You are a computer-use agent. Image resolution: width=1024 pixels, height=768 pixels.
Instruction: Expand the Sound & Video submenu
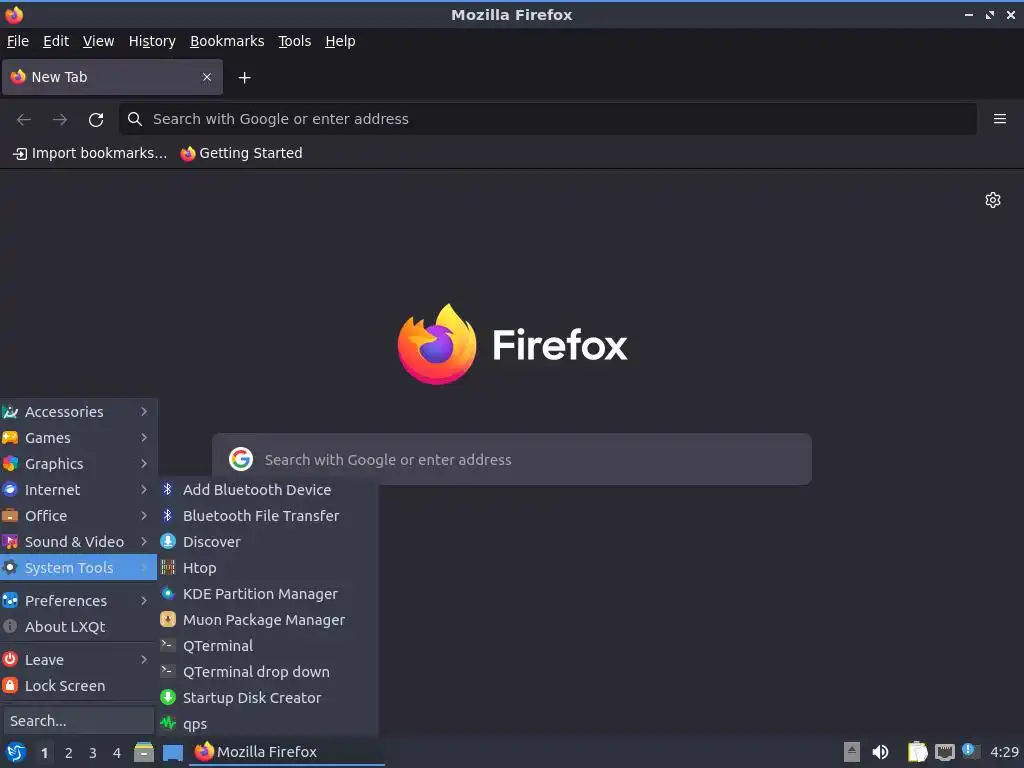[x=78, y=542]
